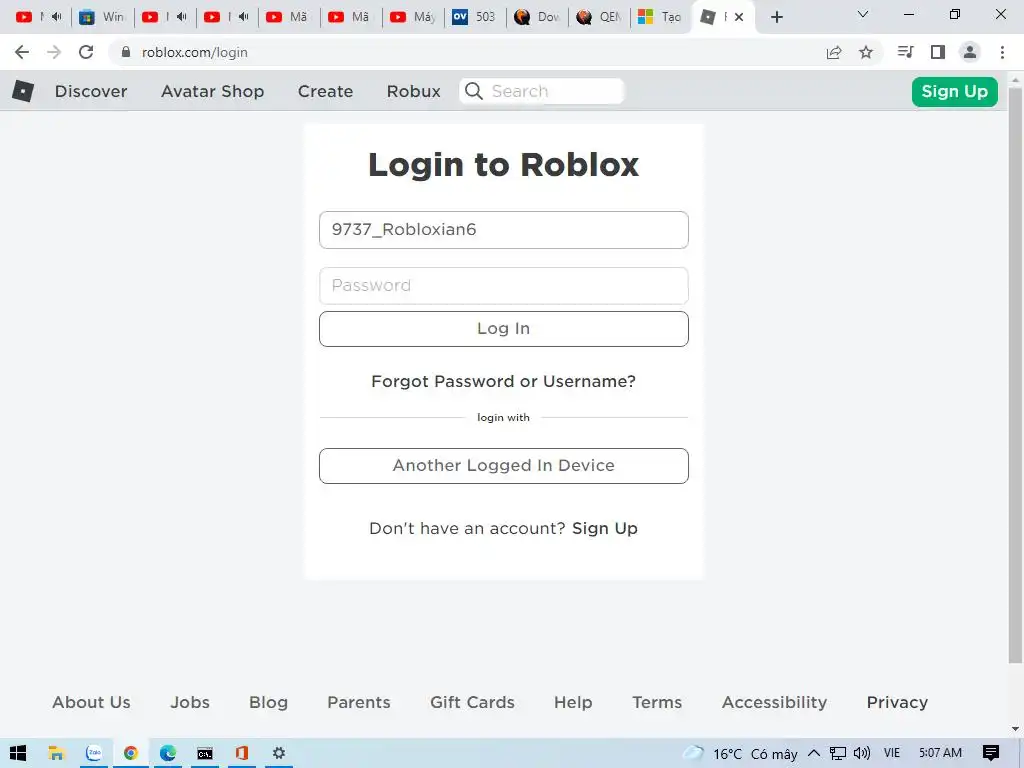Open Accessibility footer link

[x=774, y=702]
